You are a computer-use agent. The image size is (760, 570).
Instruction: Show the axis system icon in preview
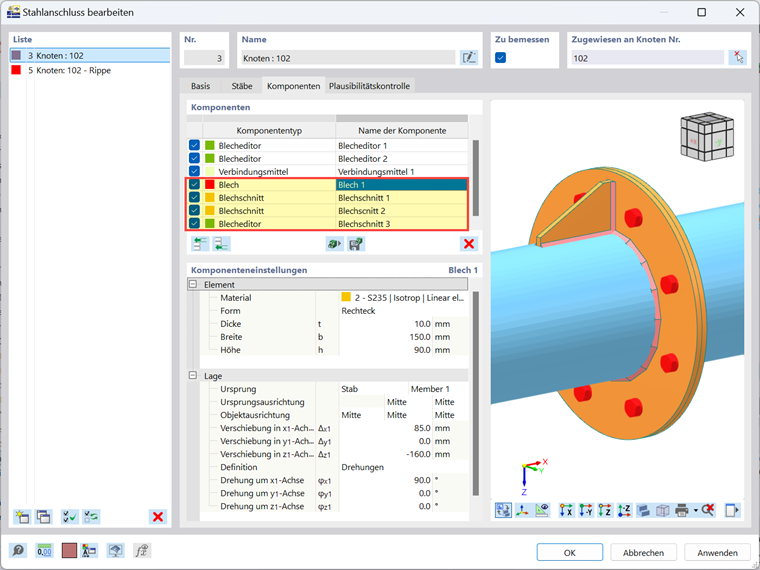pos(522,510)
